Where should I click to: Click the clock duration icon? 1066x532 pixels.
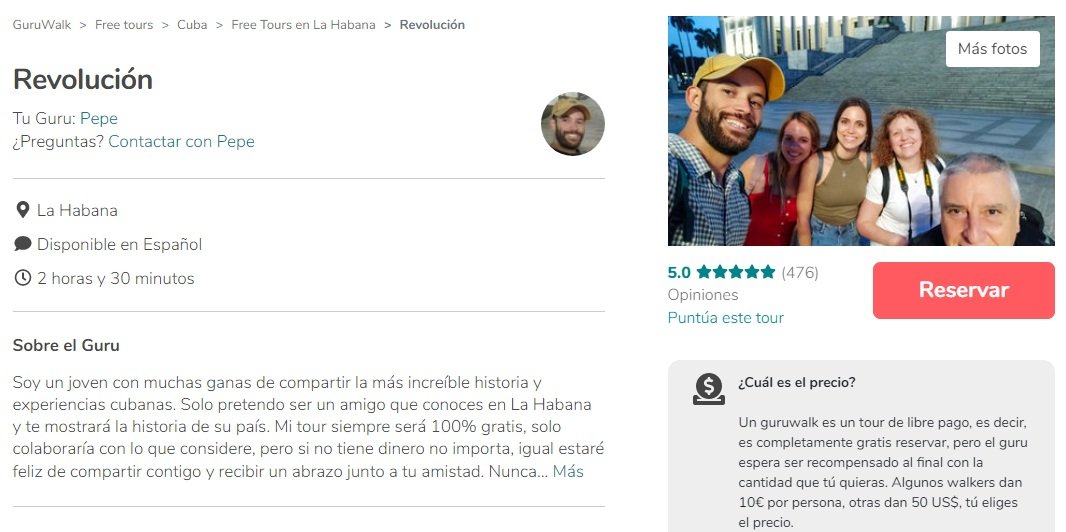[22, 278]
